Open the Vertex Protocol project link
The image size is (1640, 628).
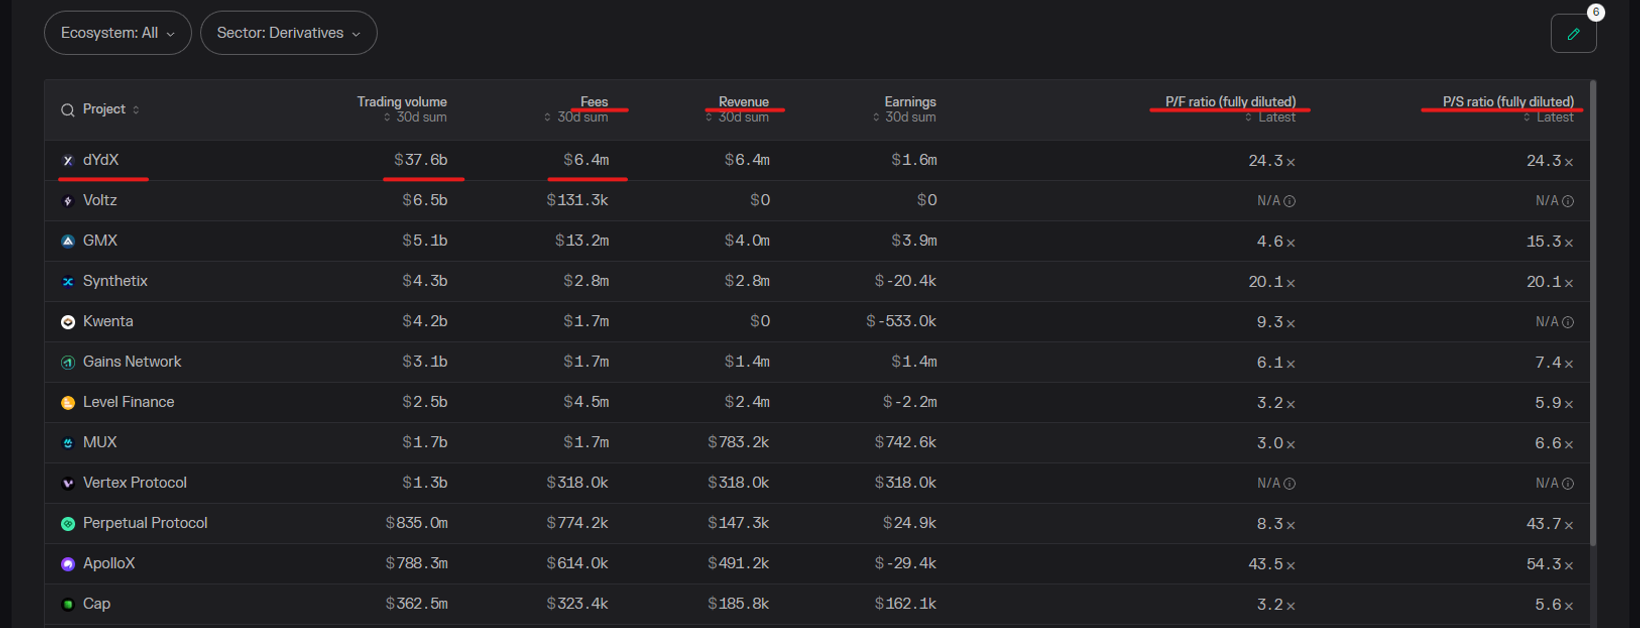click(x=135, y=482)
